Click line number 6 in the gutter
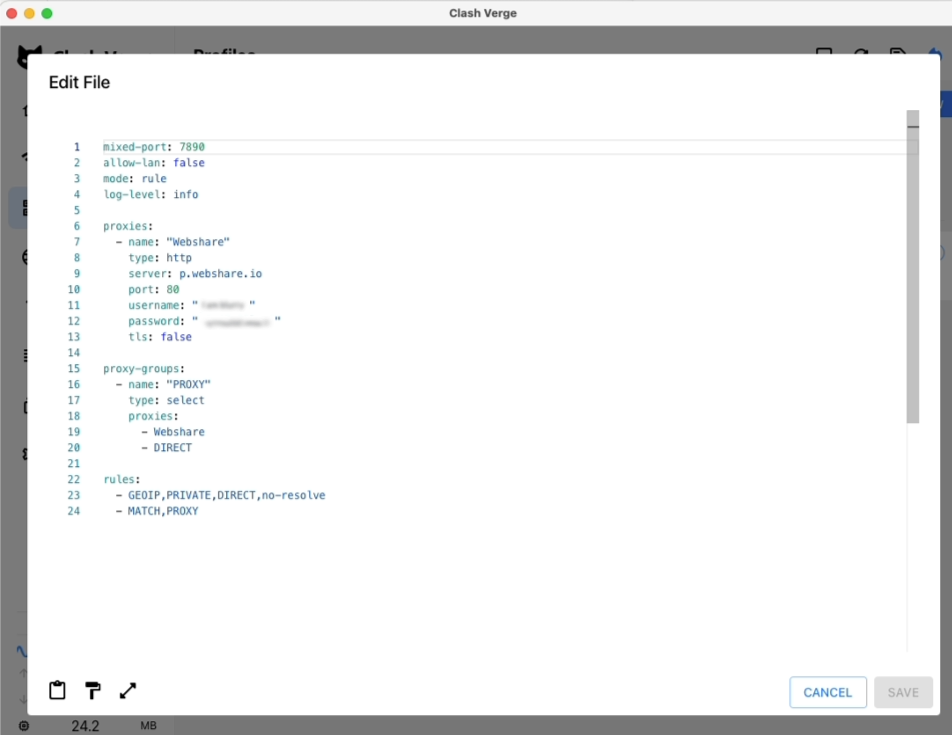Viewport: 952px width, 735px height. point(76,226)
